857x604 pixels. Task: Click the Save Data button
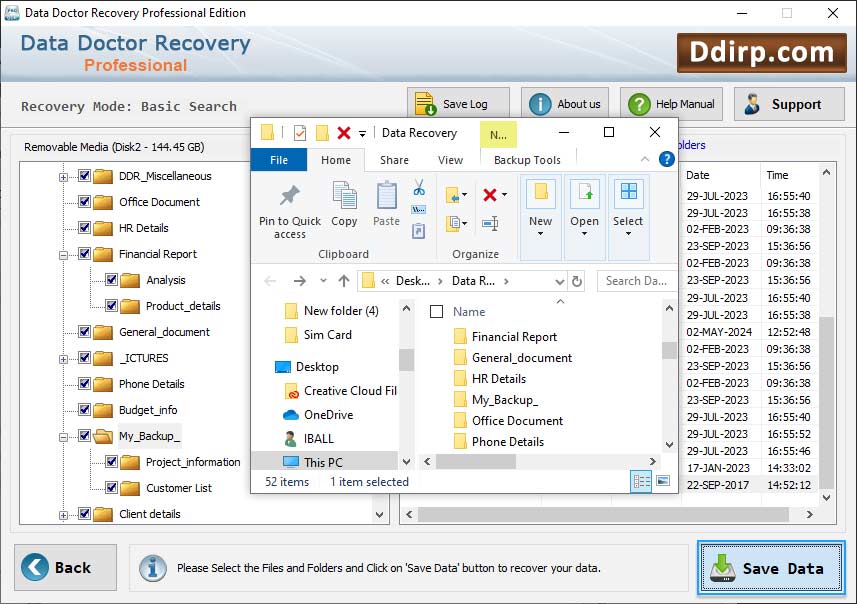pyautogui.click(x=772, y=568)
